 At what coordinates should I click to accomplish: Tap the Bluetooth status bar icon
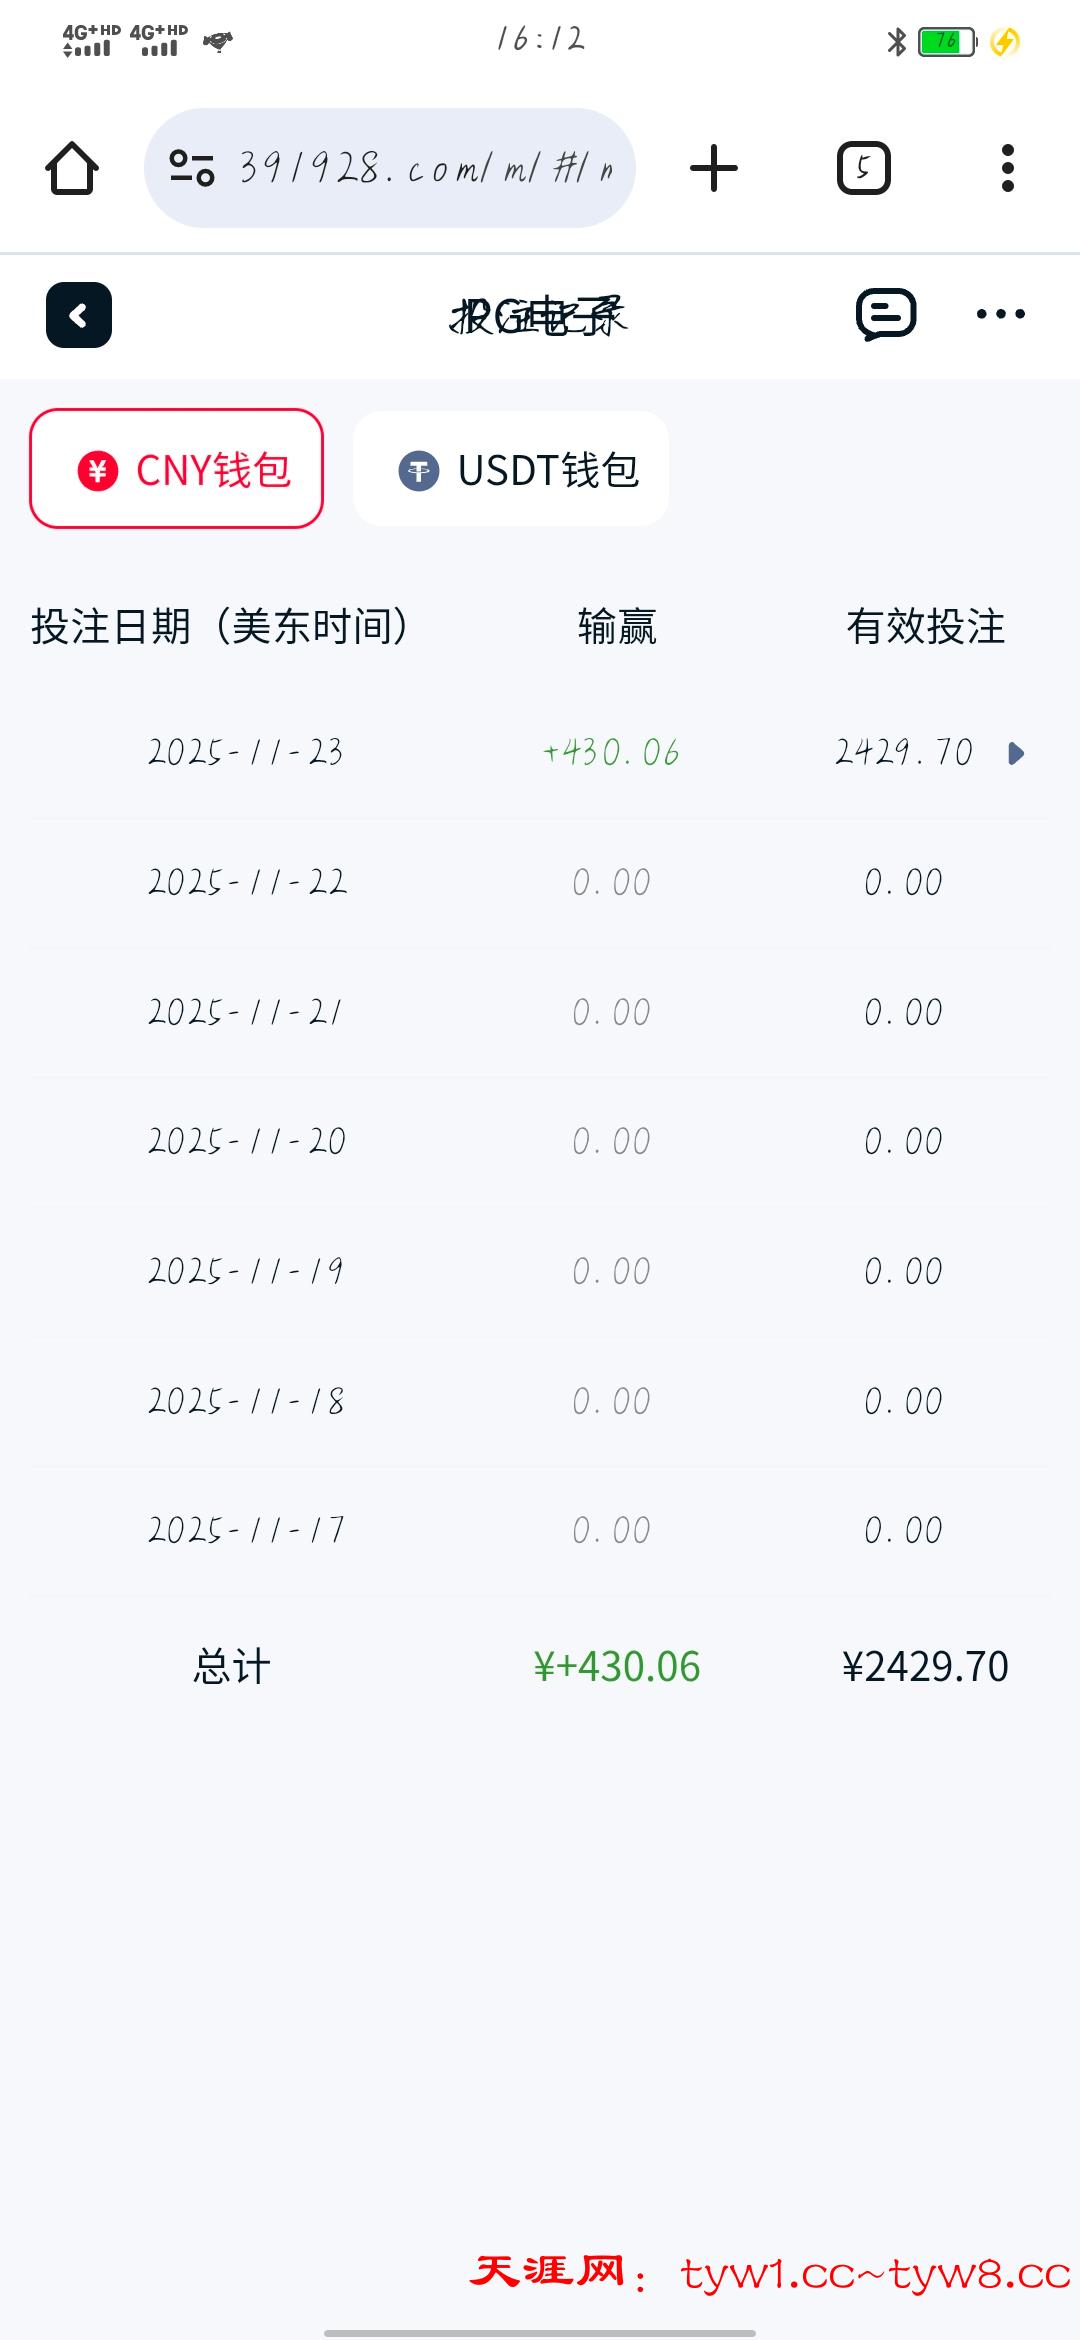point(896,42)
